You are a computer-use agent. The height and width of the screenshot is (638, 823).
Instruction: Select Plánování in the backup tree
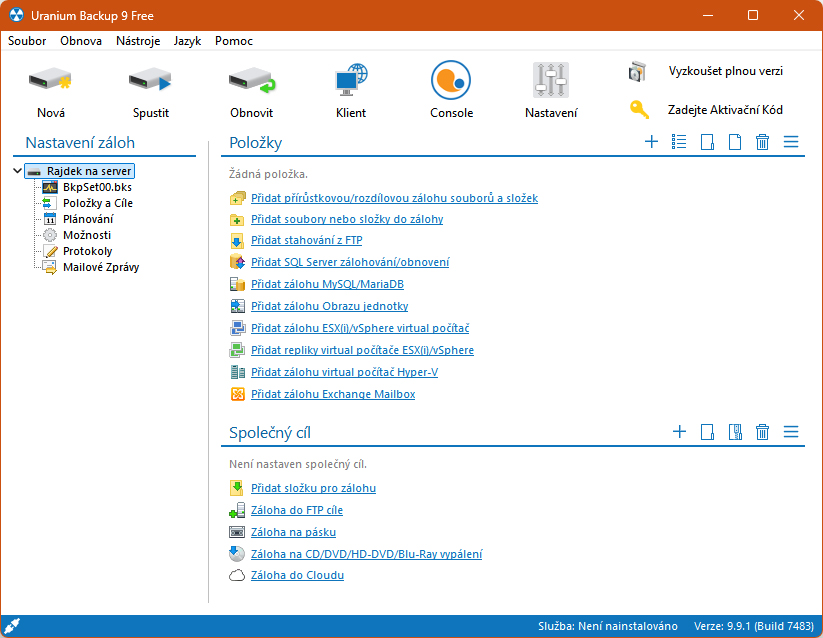[x=88, y=219]
